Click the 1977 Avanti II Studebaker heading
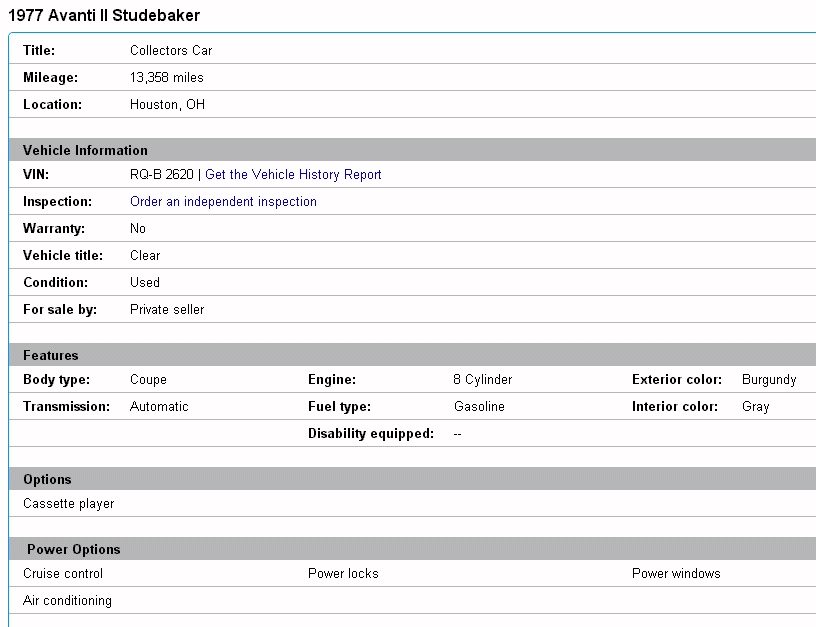 (x=104, y=16)
